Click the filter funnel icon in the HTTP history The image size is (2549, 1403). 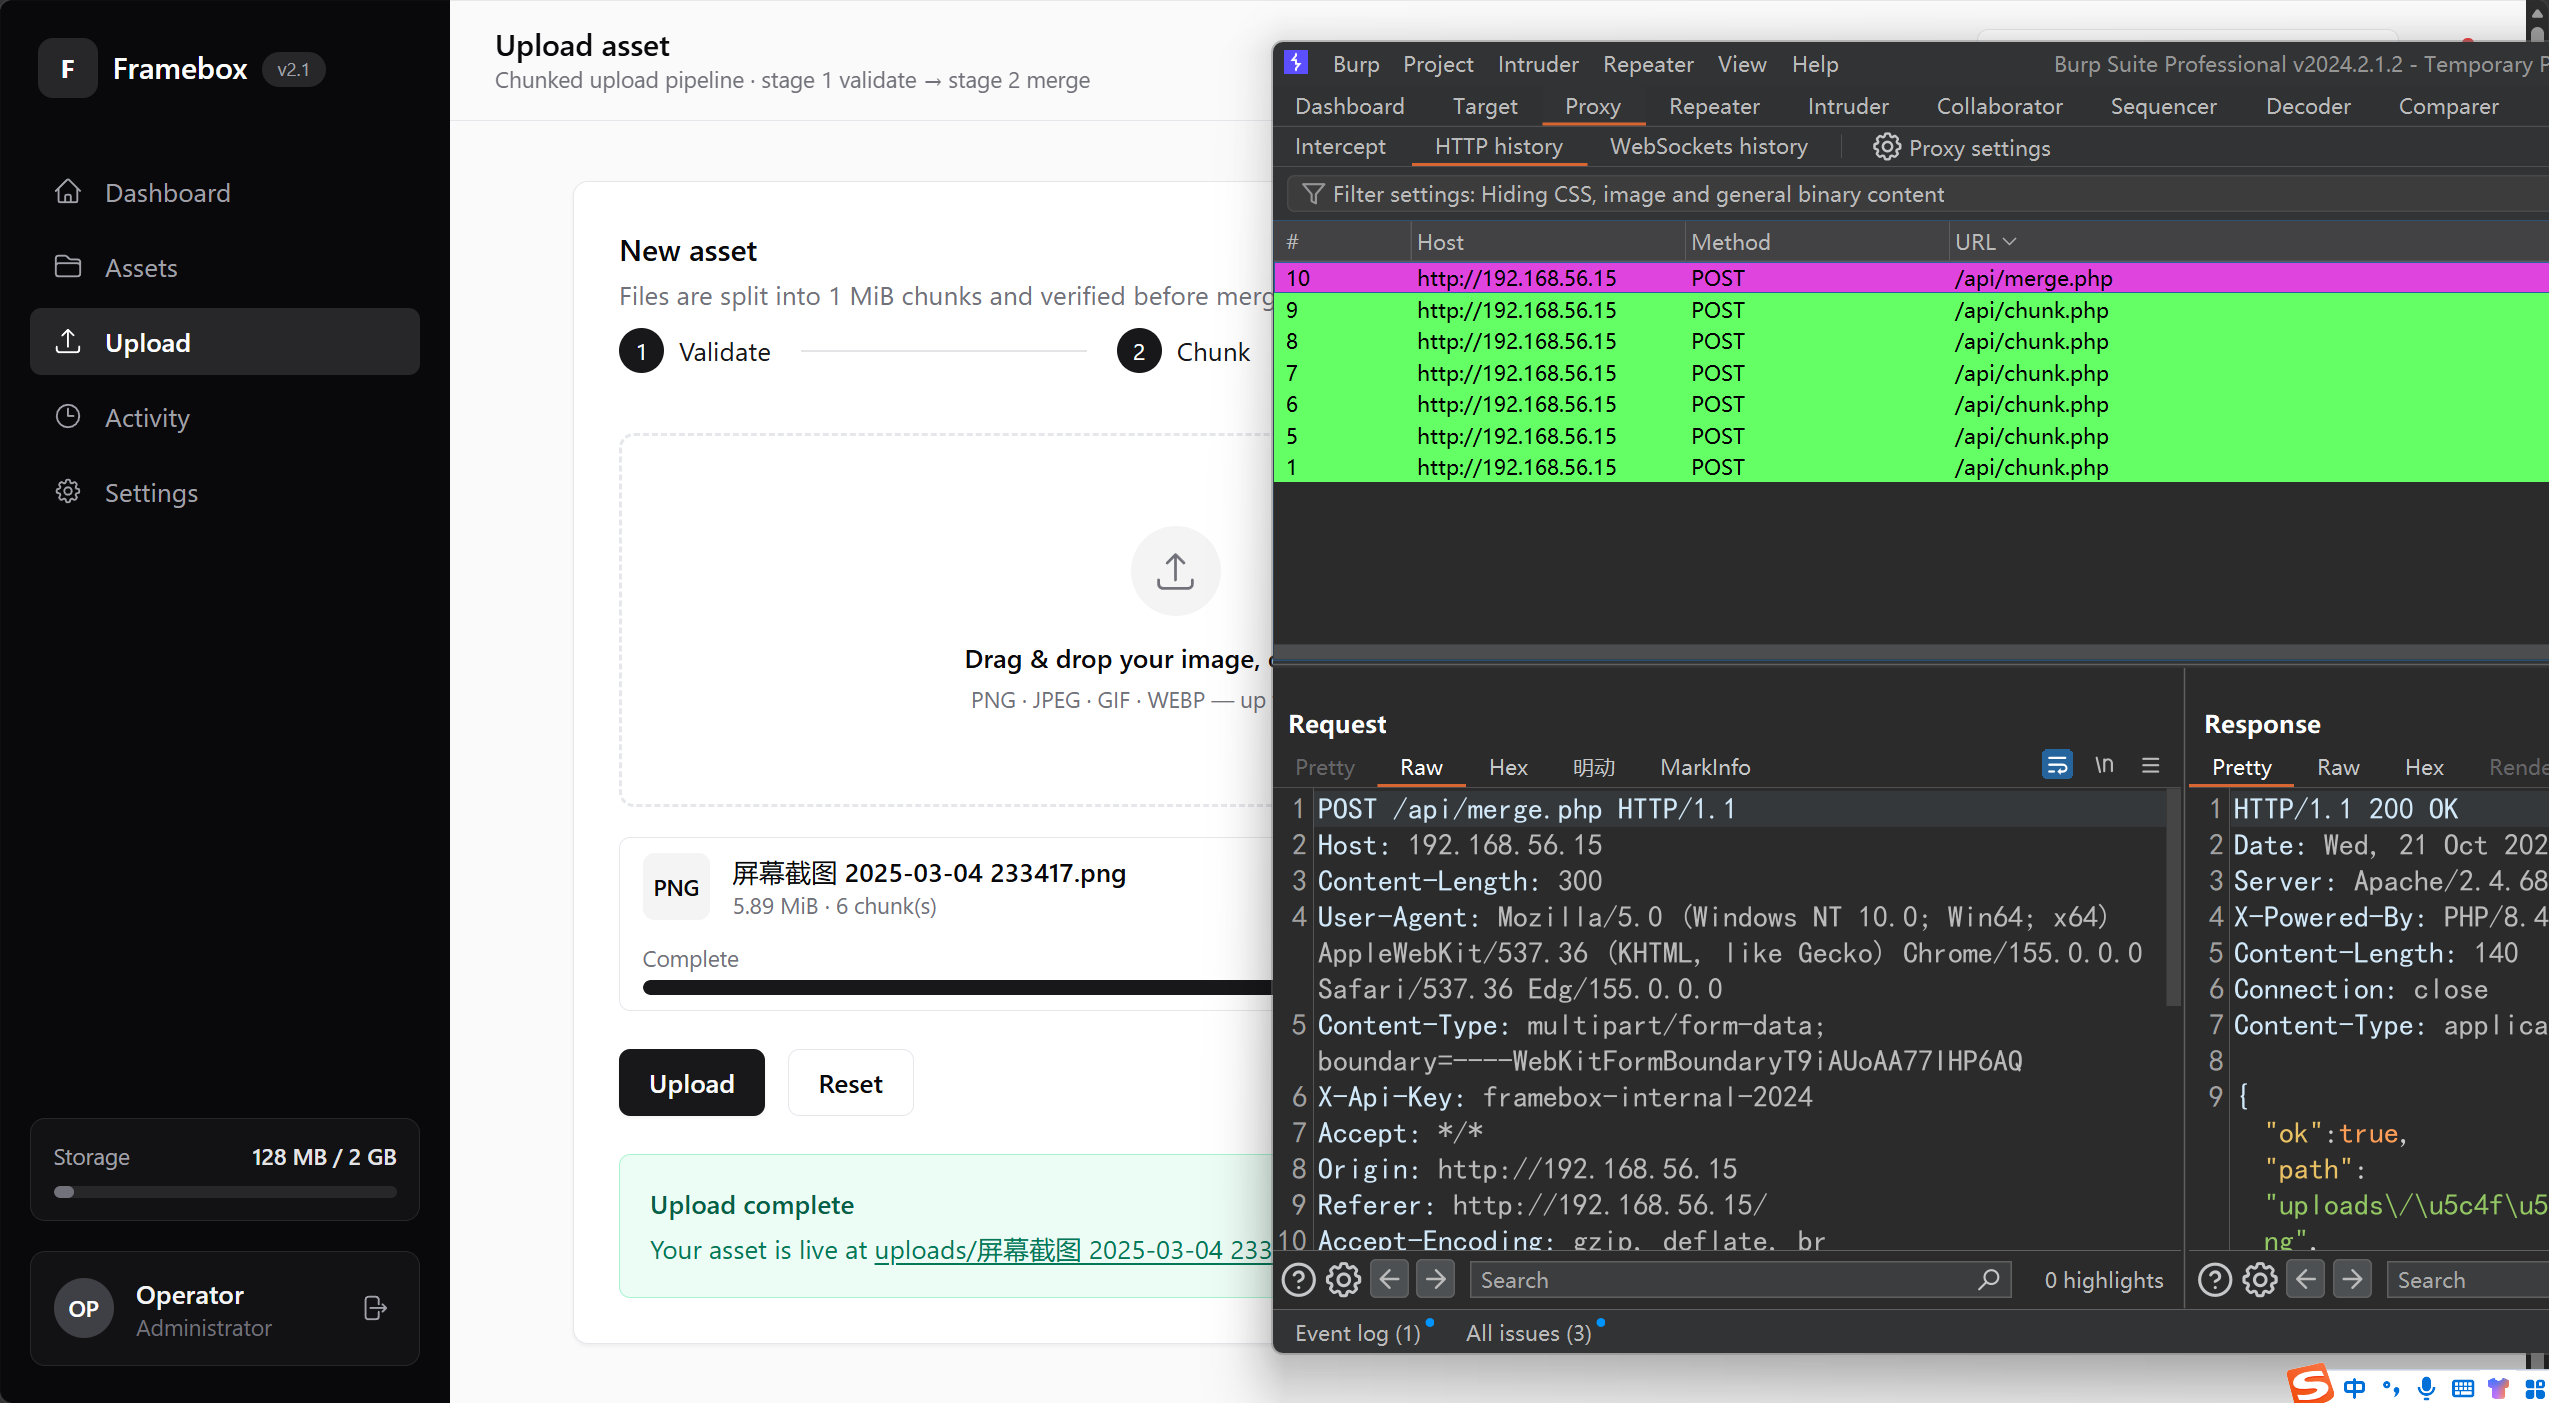click(x=1313, y=194)
